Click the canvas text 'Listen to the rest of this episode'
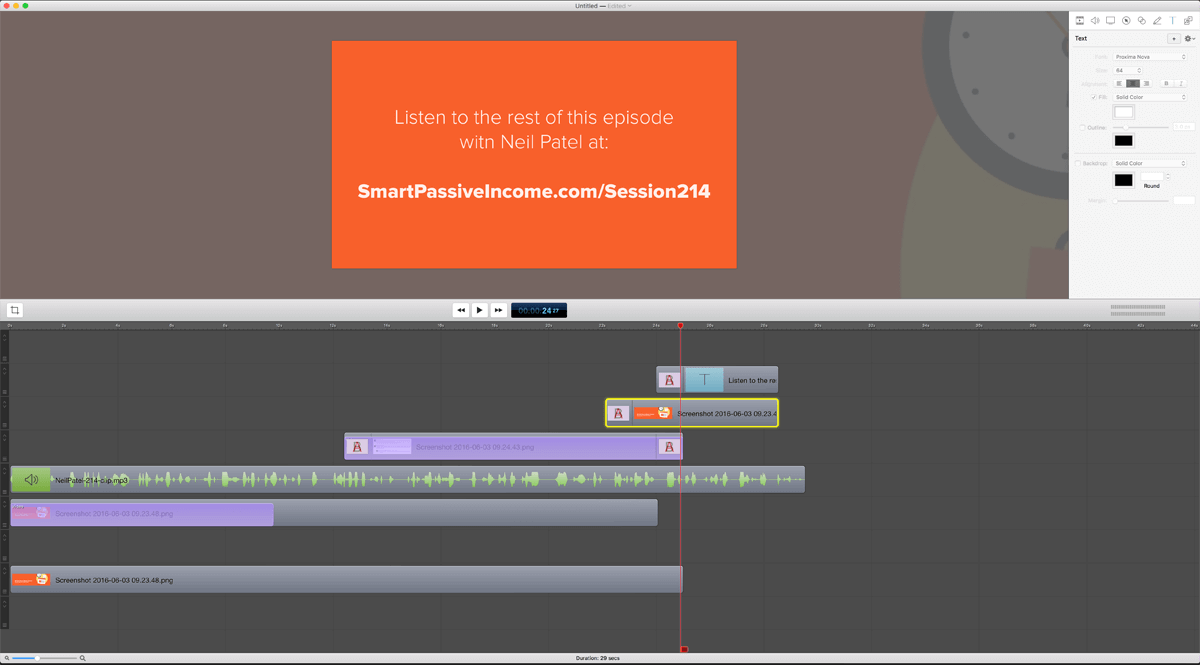1200x665 pixels. coord(534,117)
